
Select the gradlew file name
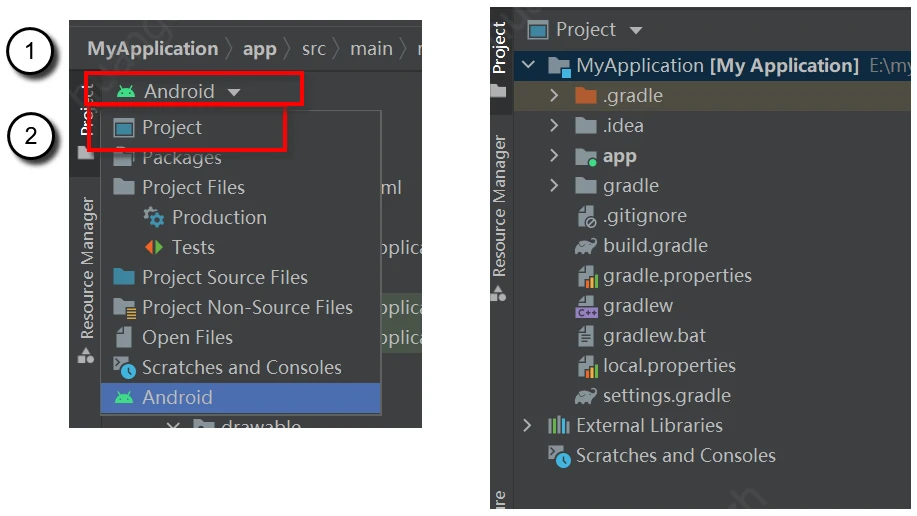coord(638,306)
